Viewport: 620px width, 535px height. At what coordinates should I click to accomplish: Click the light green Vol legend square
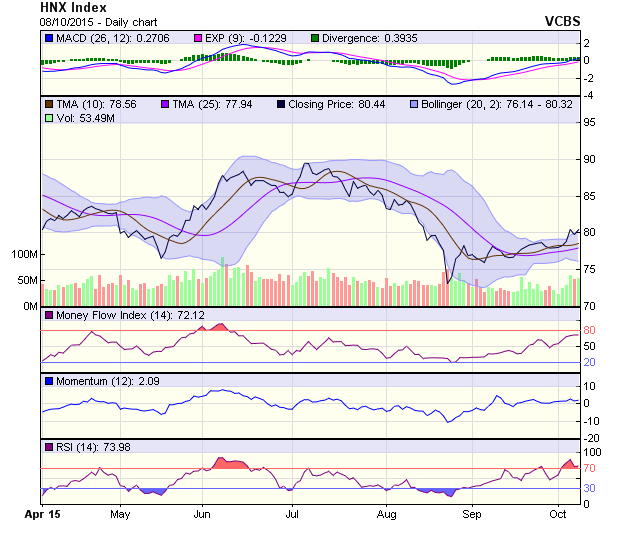pyautogui.click(x=49, y=118)
